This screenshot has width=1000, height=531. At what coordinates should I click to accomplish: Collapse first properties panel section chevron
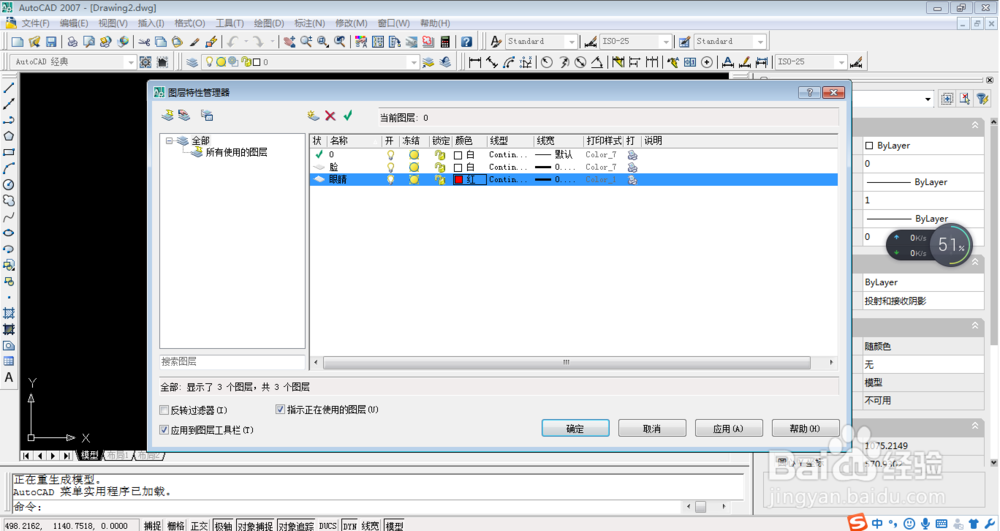975,126
